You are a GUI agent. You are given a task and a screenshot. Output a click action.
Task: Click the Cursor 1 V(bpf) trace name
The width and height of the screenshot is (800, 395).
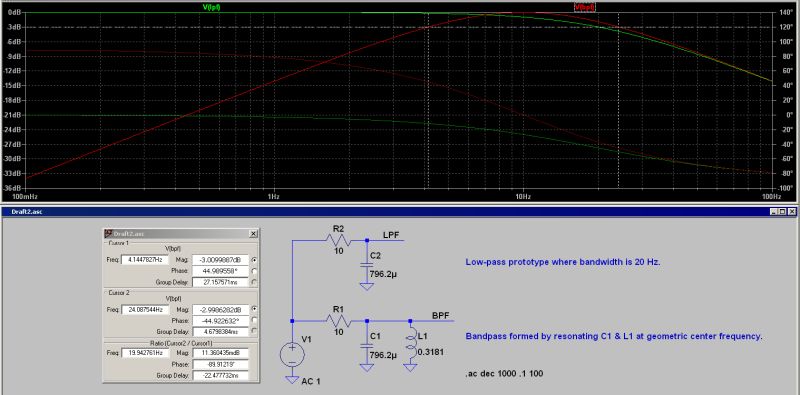(174, 249)
